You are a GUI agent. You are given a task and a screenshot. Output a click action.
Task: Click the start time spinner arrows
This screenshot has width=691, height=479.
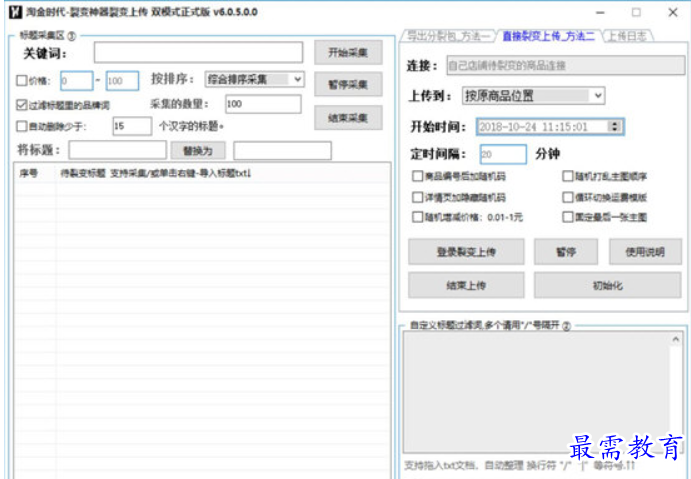click(x=614, y=127)
